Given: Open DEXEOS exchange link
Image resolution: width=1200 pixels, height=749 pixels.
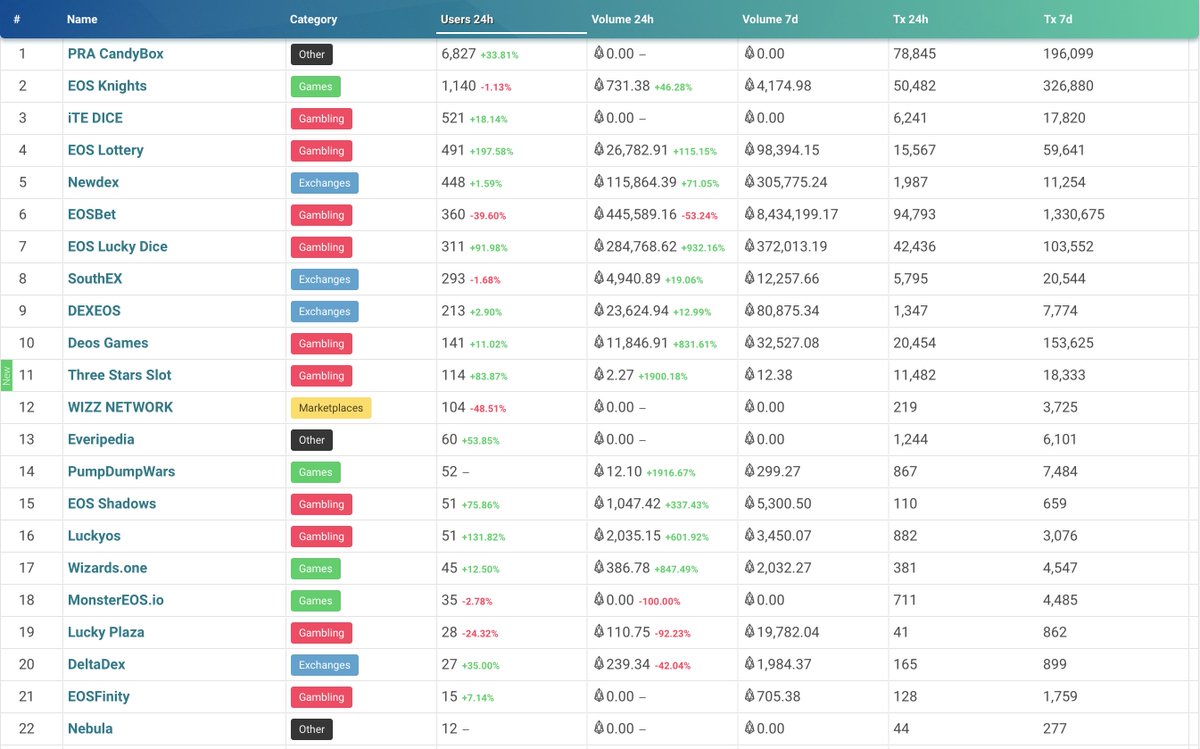Looking at the screenshot, I should (x=94, y=311).
